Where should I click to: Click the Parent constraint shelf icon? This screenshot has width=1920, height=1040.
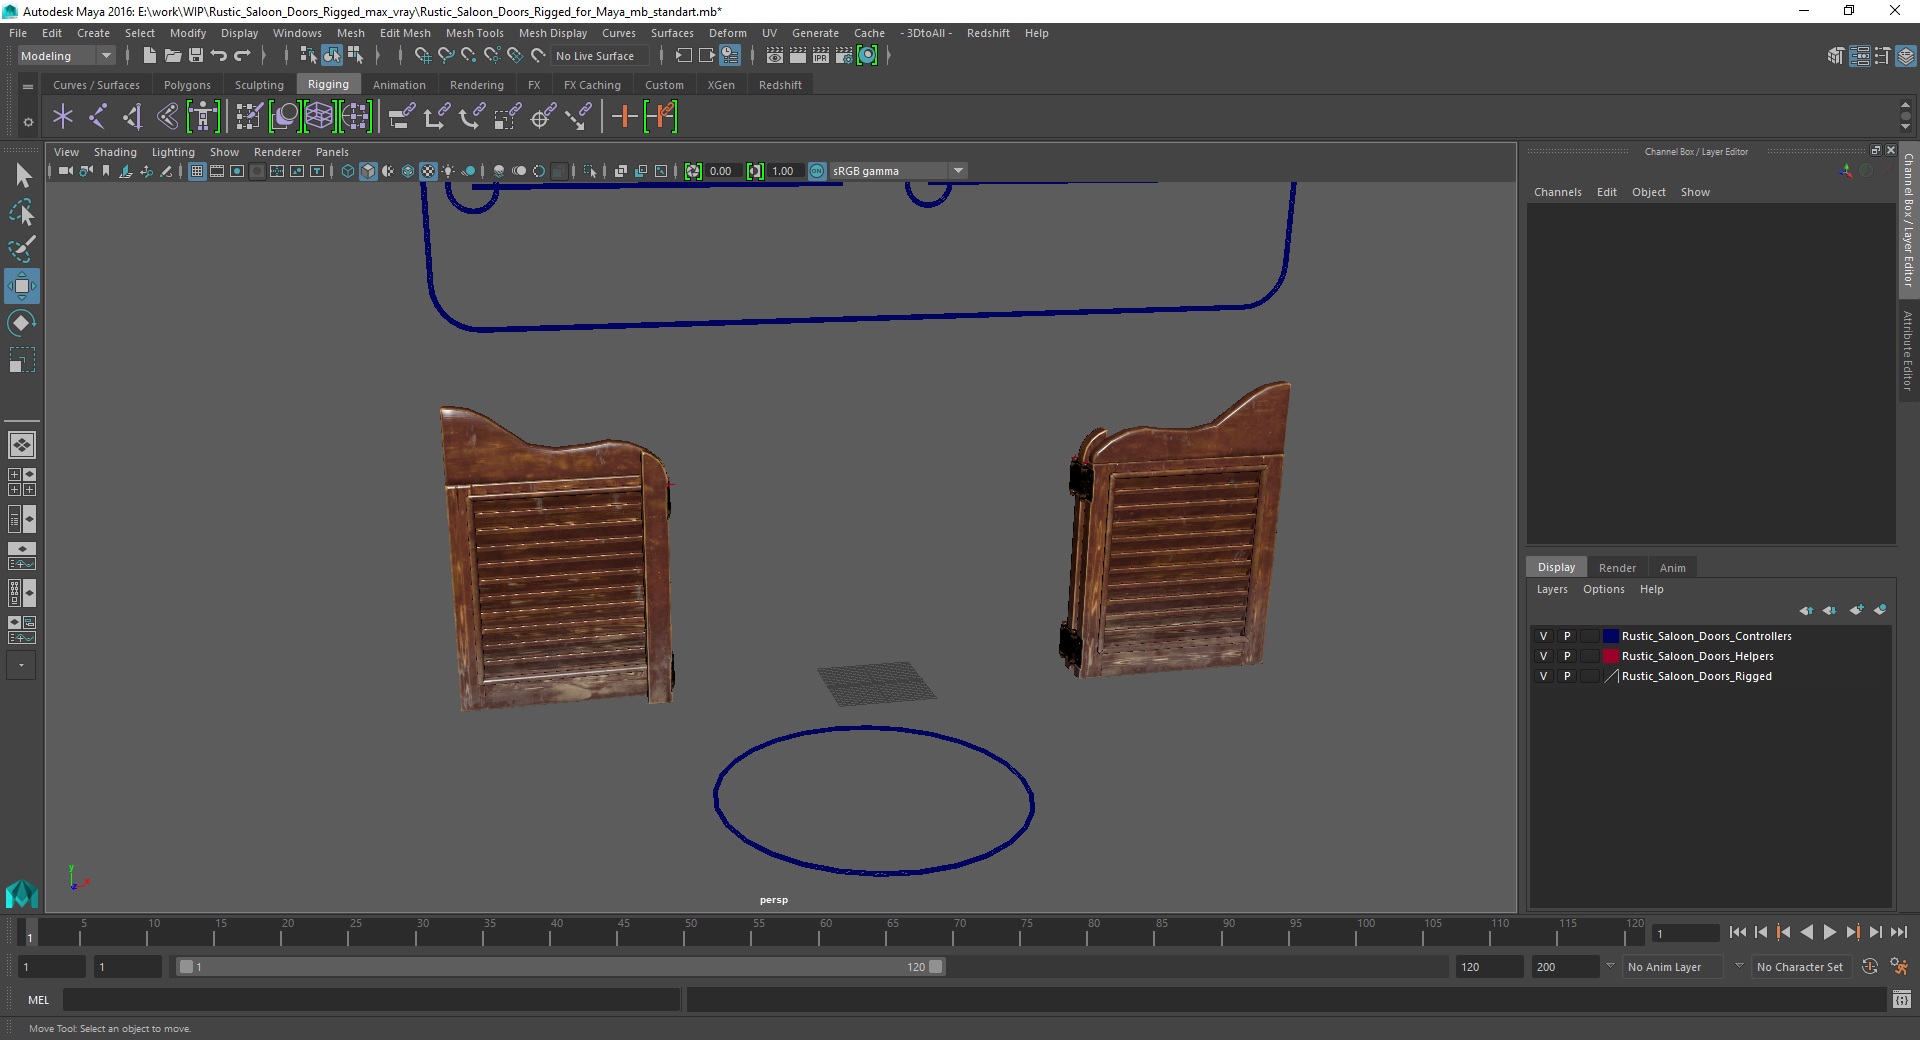[x=401, y=117]
